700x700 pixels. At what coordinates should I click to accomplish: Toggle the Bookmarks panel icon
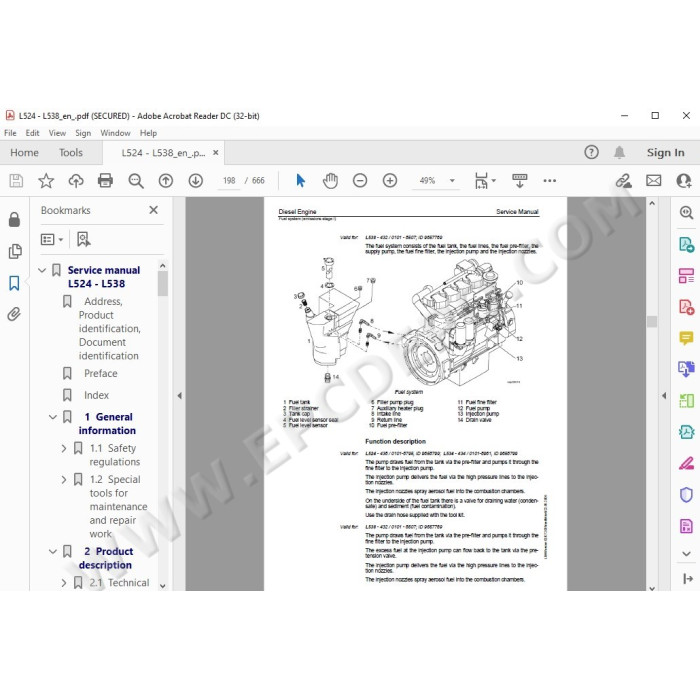tap(14, 283)
